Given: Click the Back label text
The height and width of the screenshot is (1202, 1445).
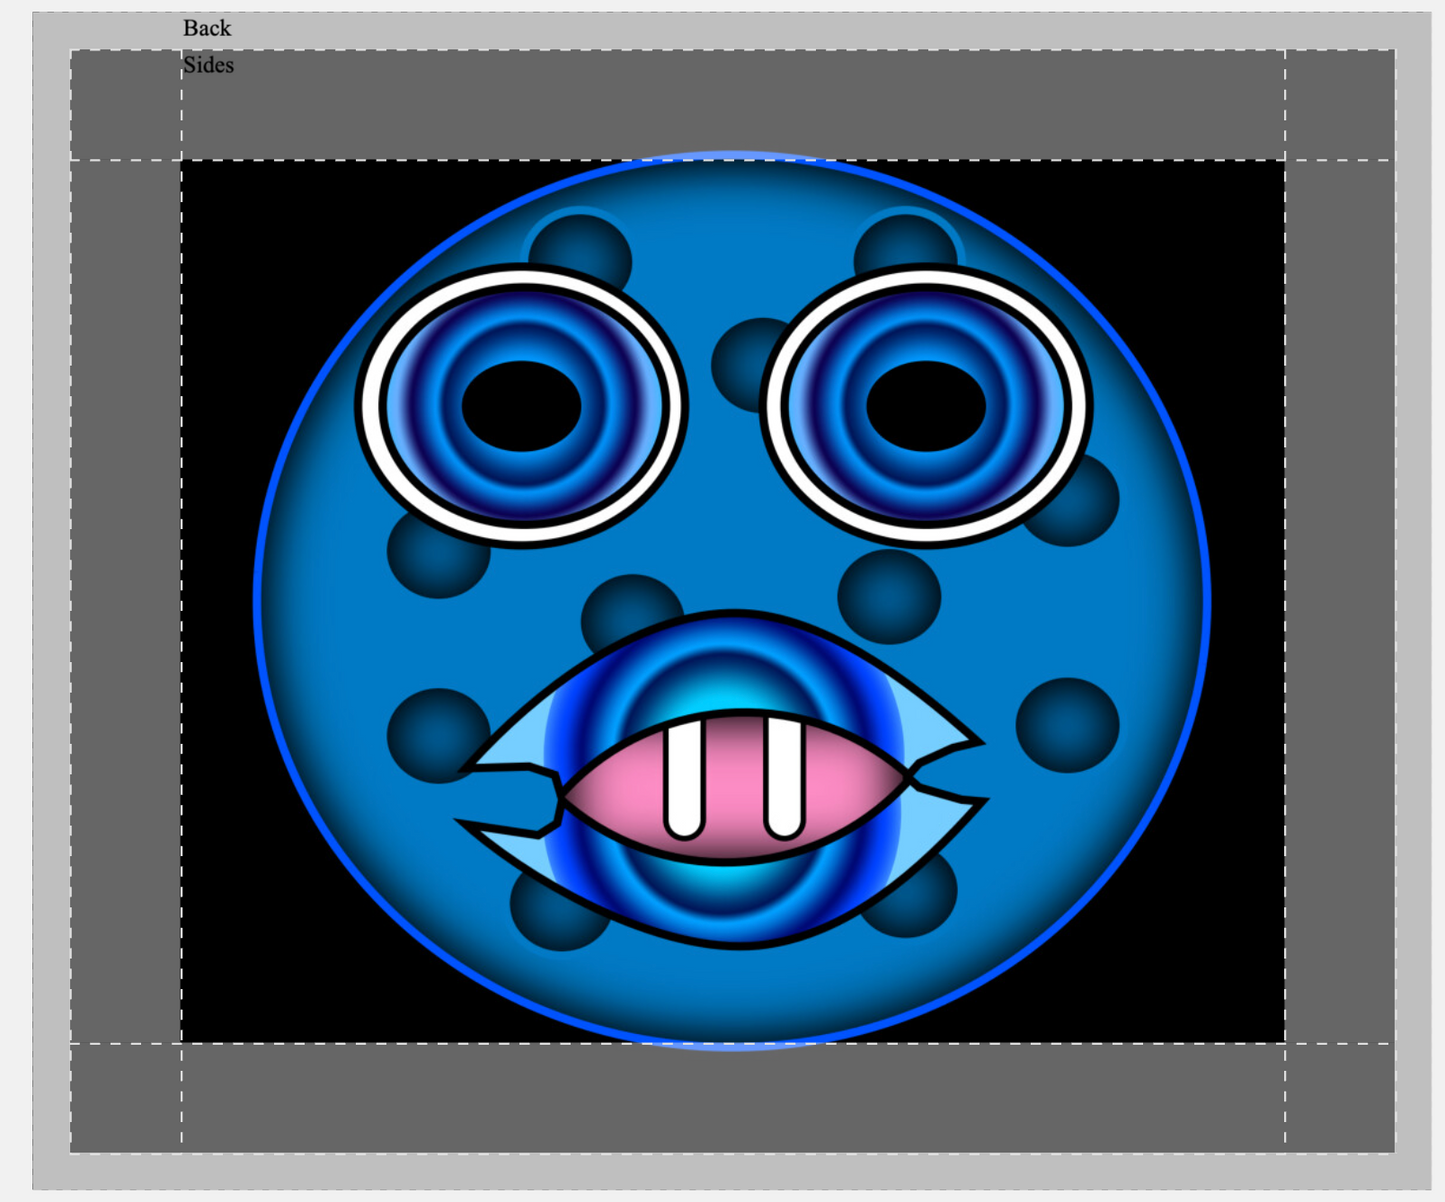Looking at the screenshot, I should (207, 28).
